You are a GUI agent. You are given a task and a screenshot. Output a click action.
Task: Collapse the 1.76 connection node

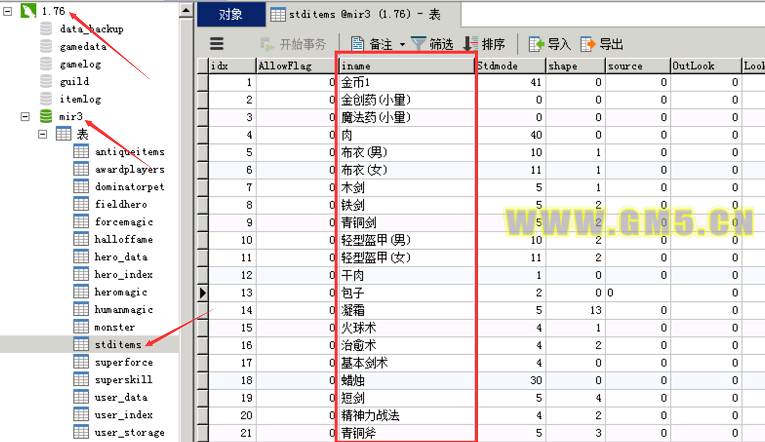tap(8, 11)
